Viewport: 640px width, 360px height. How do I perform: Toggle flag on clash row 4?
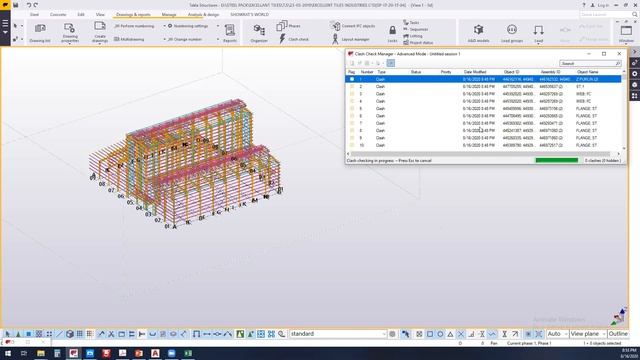352,101
